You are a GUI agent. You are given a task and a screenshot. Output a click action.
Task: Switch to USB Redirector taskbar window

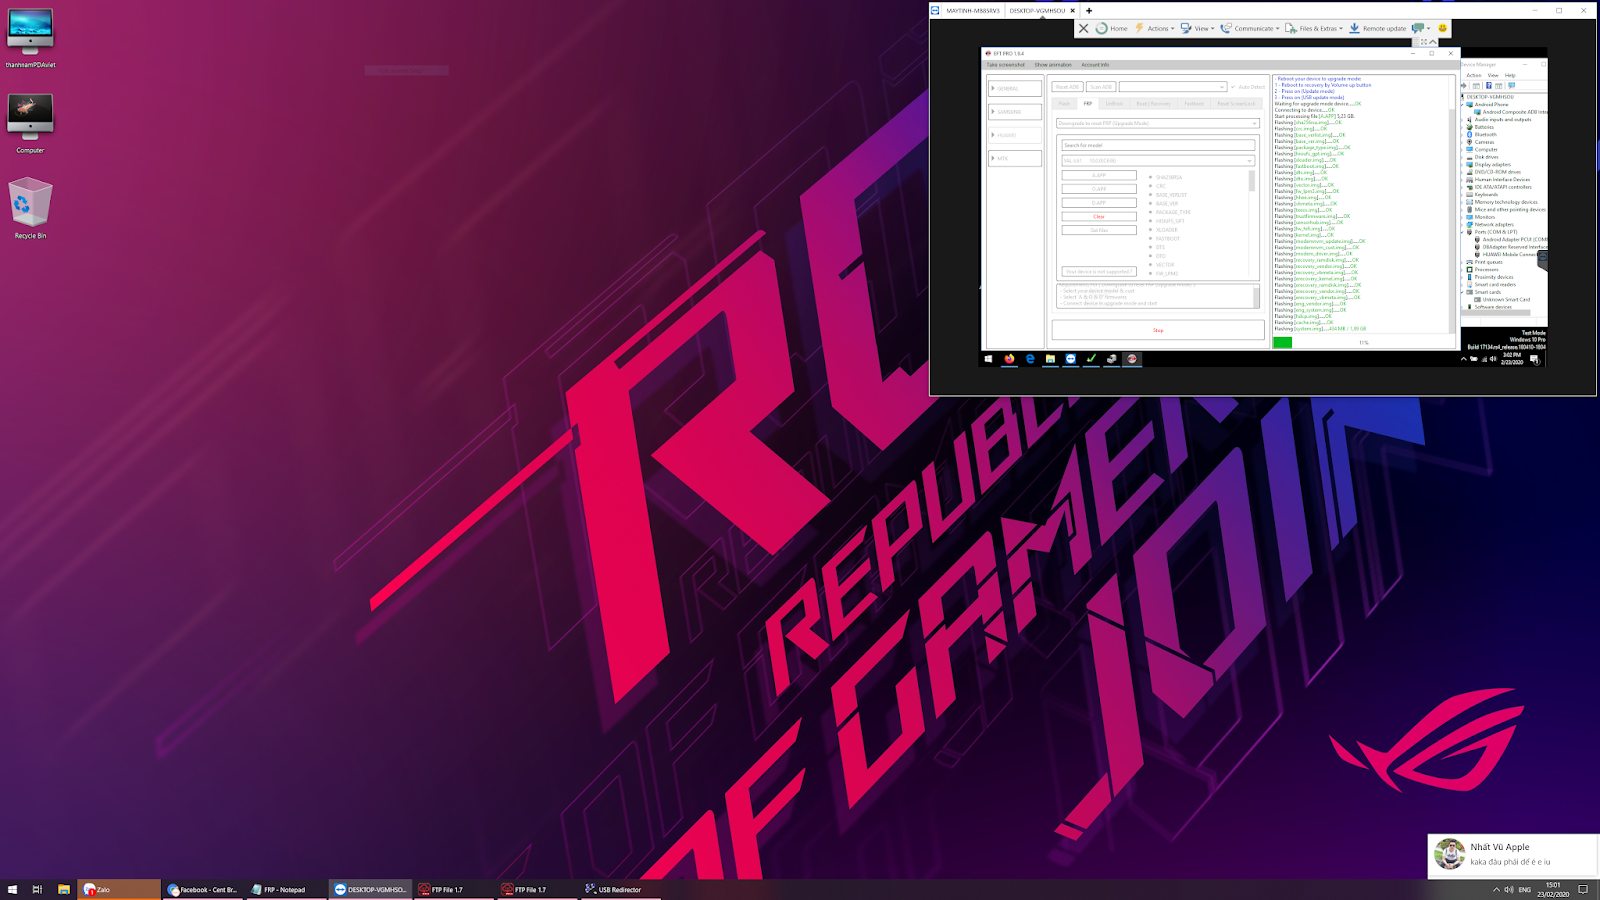tap(620, 889)
